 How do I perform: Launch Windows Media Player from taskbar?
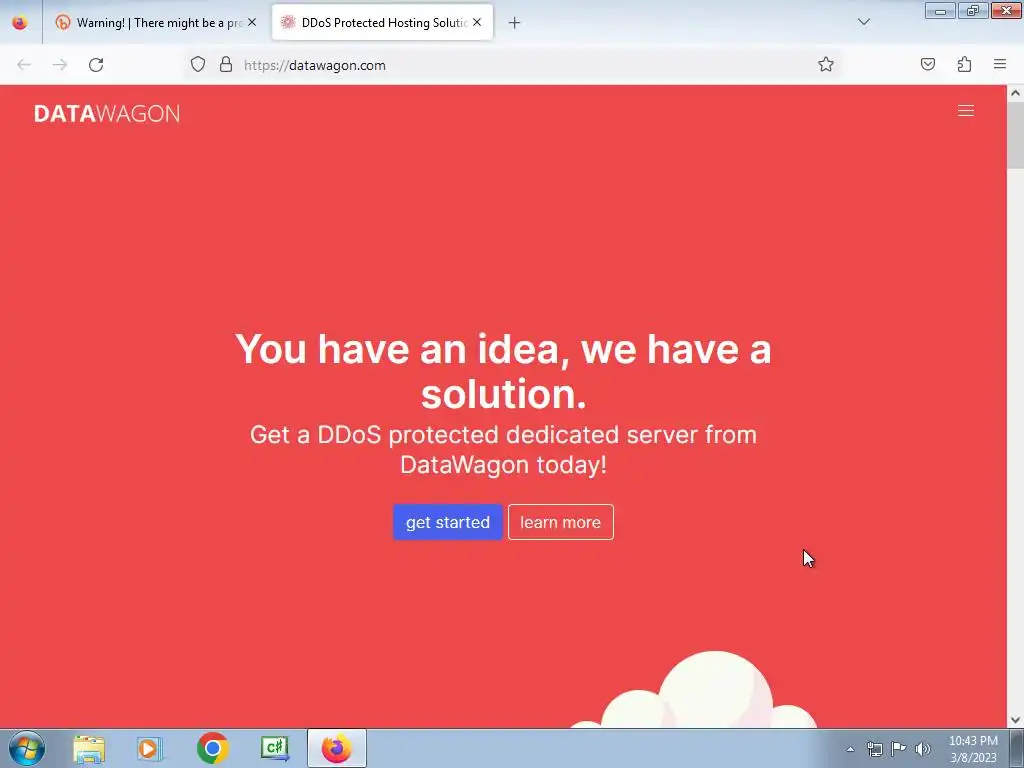150,749
